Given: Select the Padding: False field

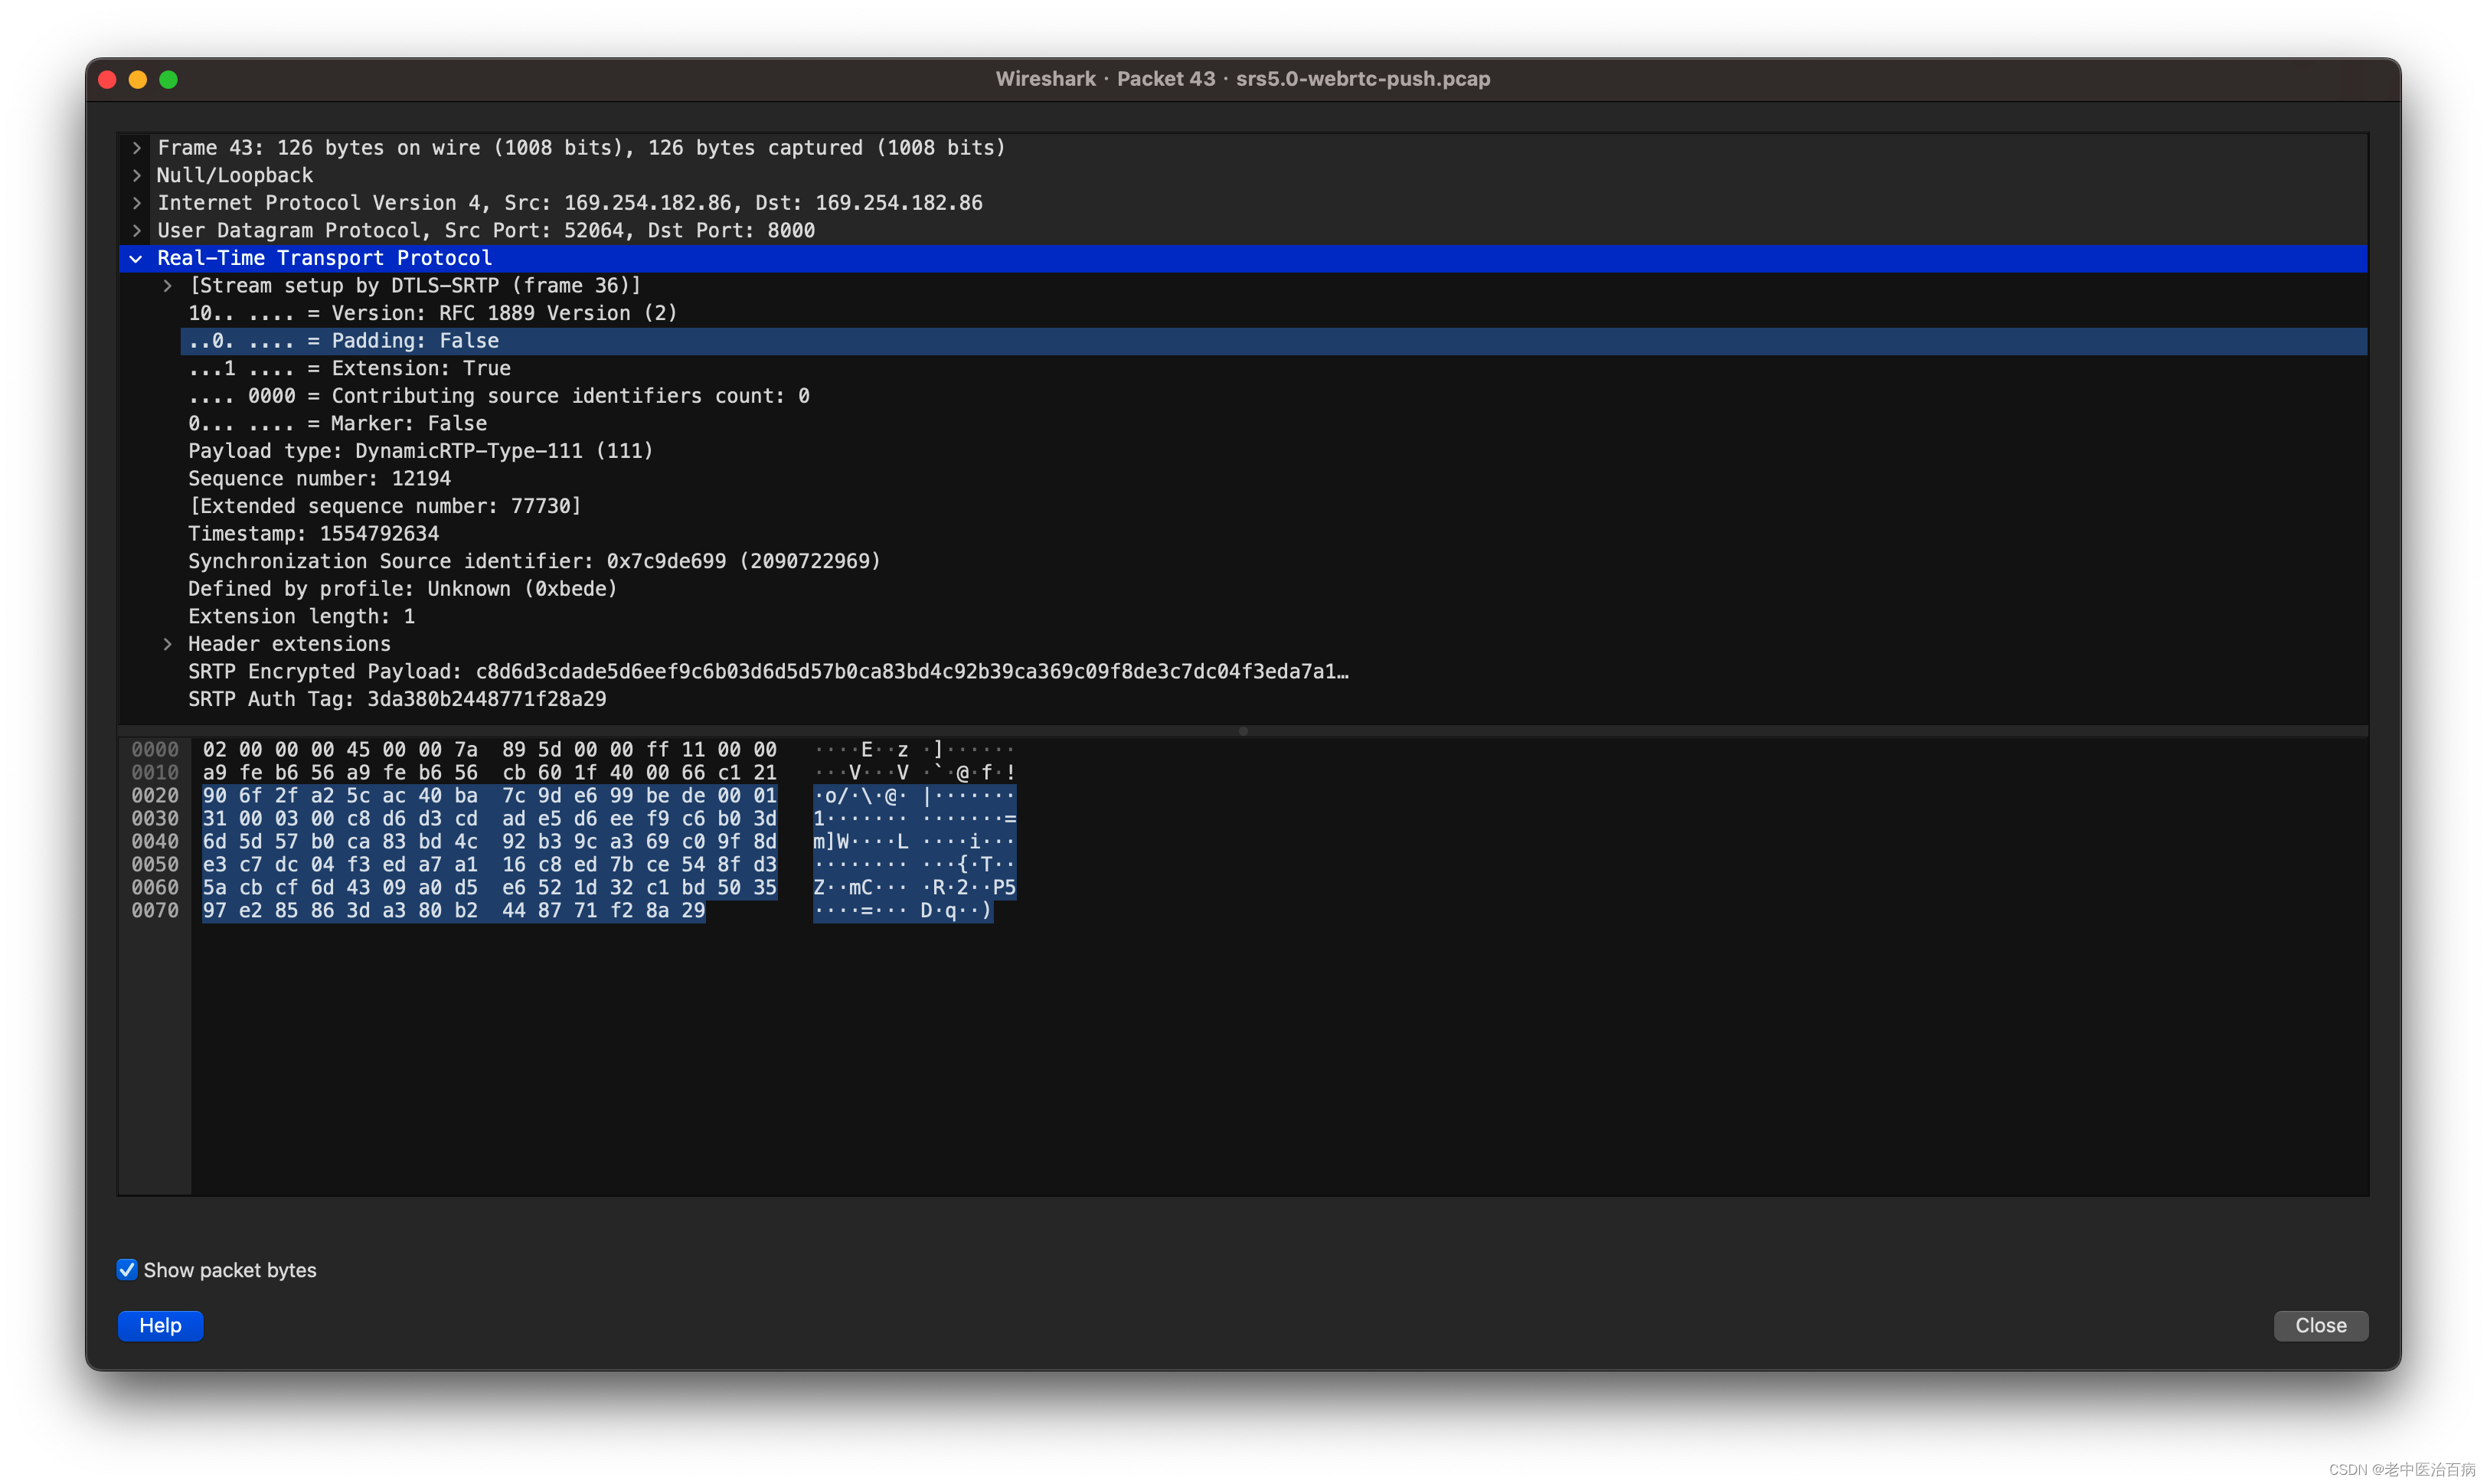Looking at the screenshot, I should point(344,340).
